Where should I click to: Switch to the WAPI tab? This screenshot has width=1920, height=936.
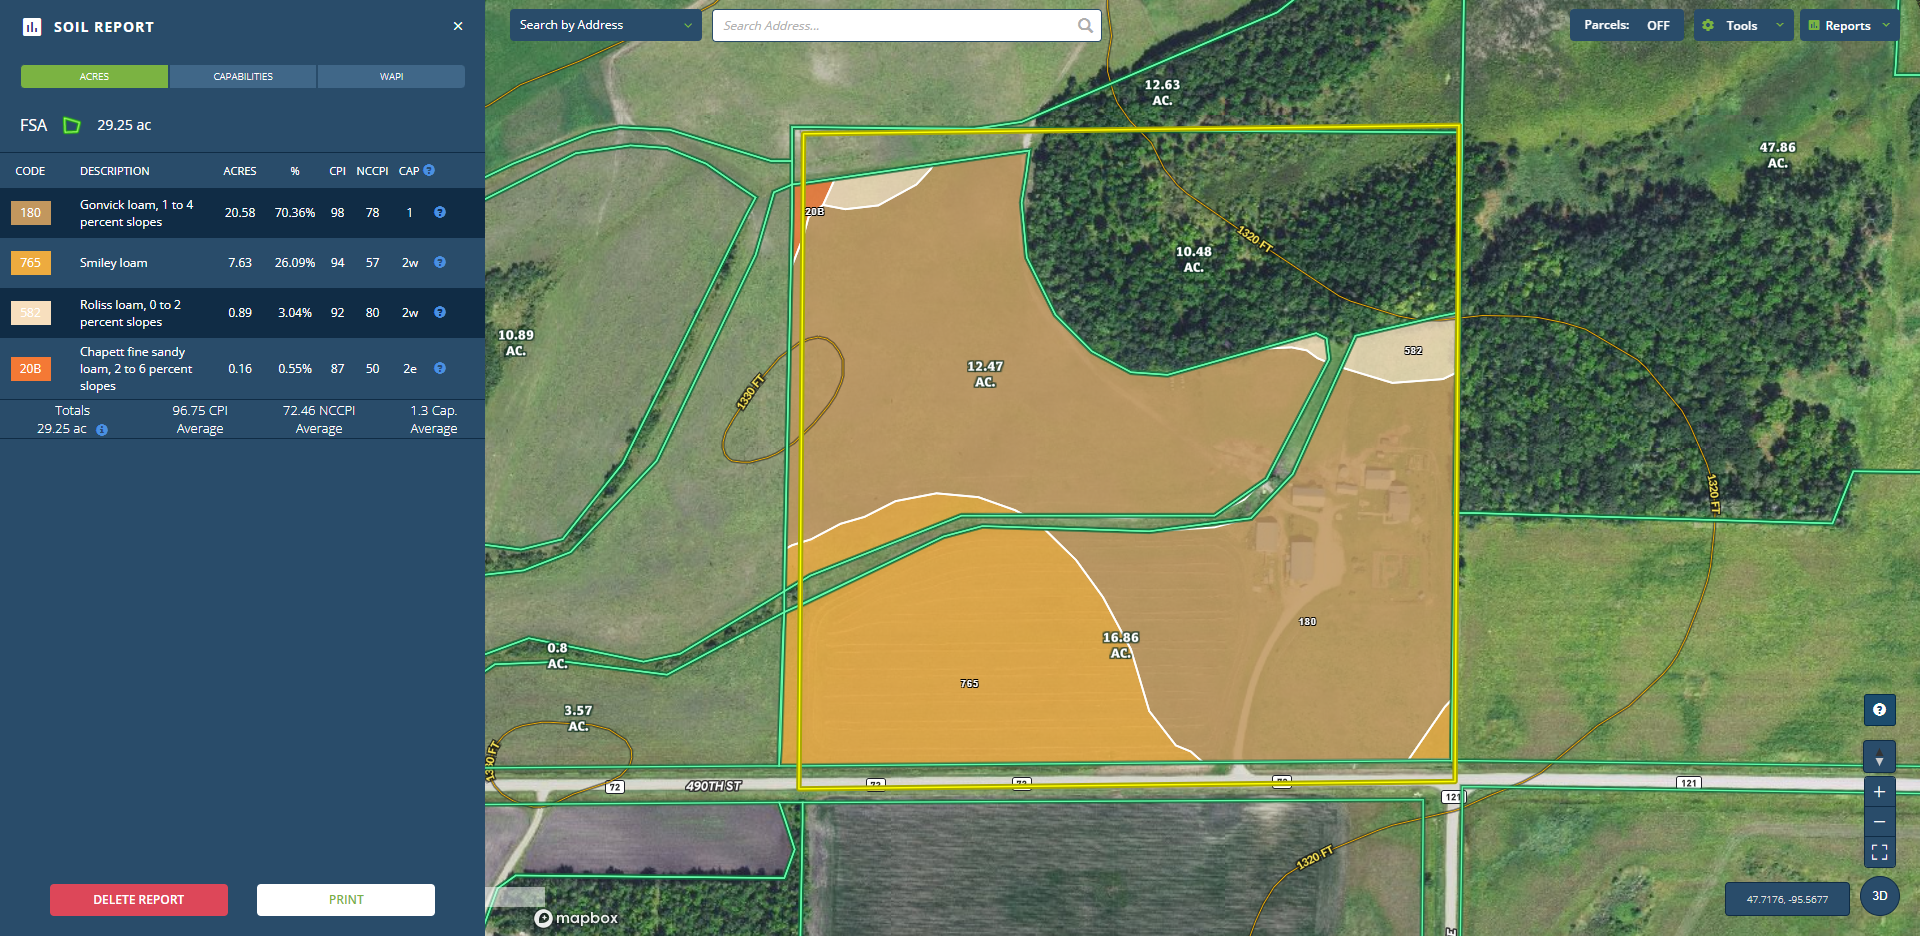tap(391, 77)
